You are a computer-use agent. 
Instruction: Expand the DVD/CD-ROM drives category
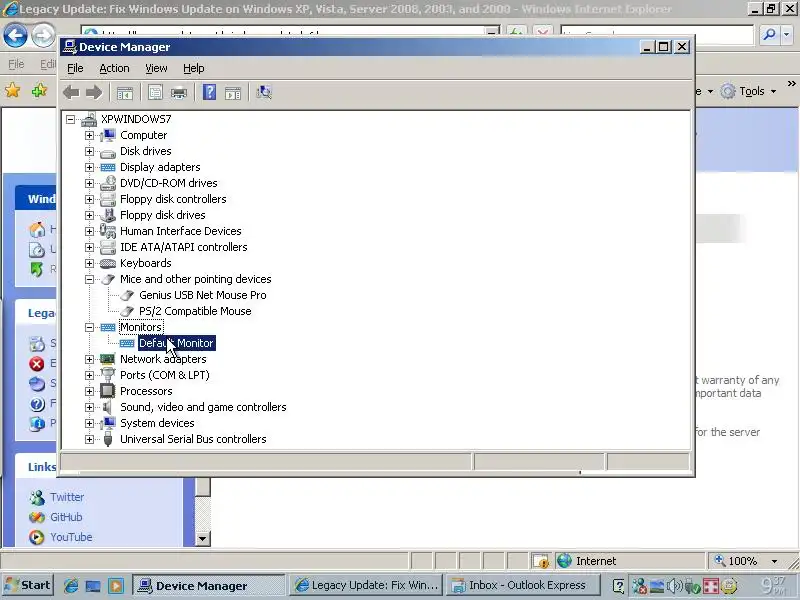point(89,183)
